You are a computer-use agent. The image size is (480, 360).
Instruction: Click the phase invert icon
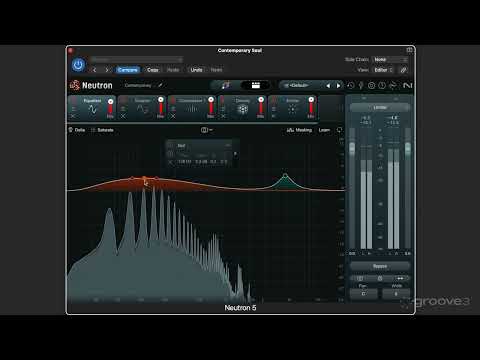(x=380, y=278)
